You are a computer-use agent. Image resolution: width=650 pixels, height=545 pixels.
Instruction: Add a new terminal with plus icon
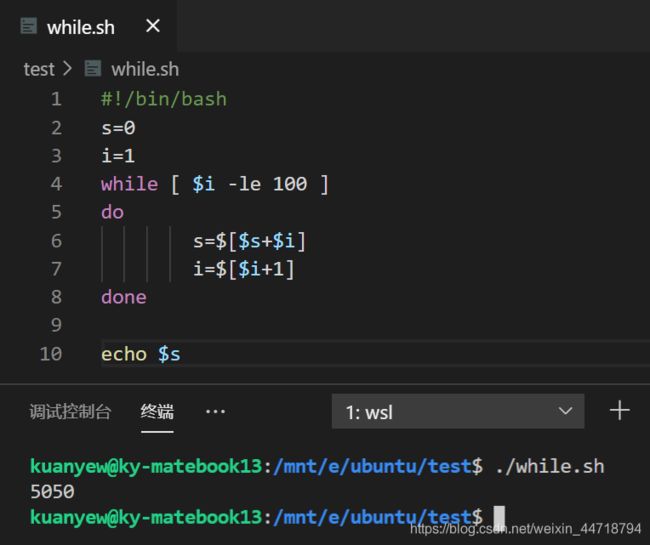coord(620,411)
